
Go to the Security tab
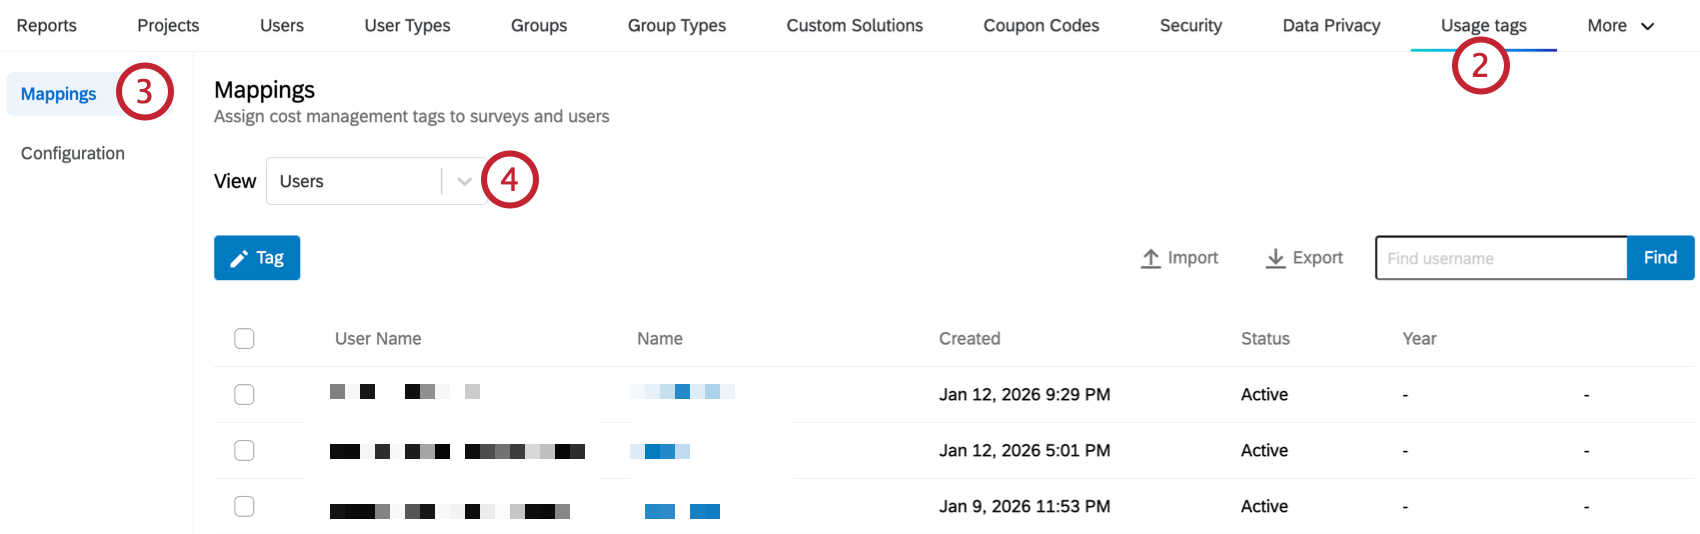1190,26
